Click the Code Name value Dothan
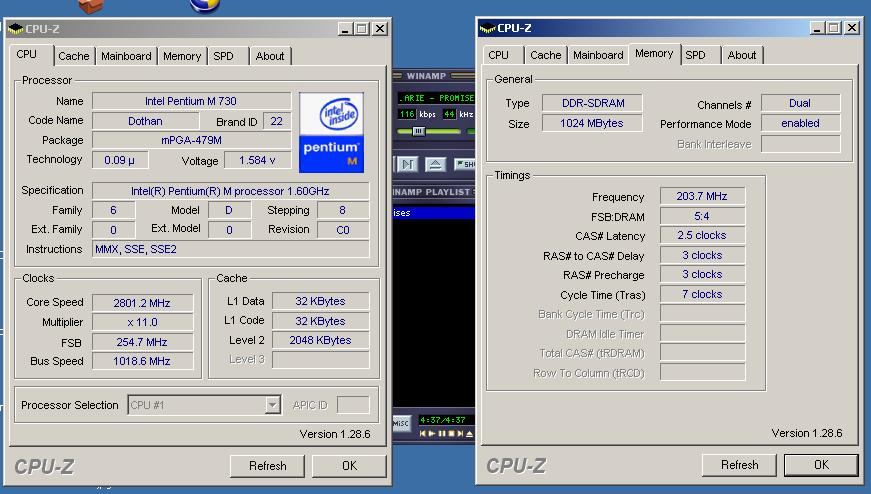871x494 pixels. pos(146,121)
